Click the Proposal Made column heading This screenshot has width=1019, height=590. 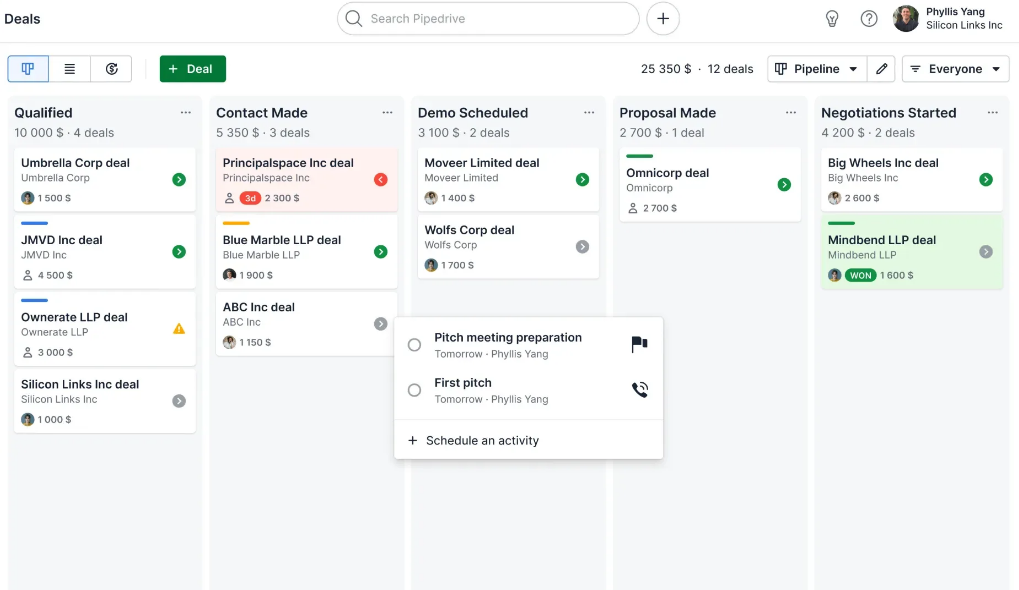(x=667, y=112)
